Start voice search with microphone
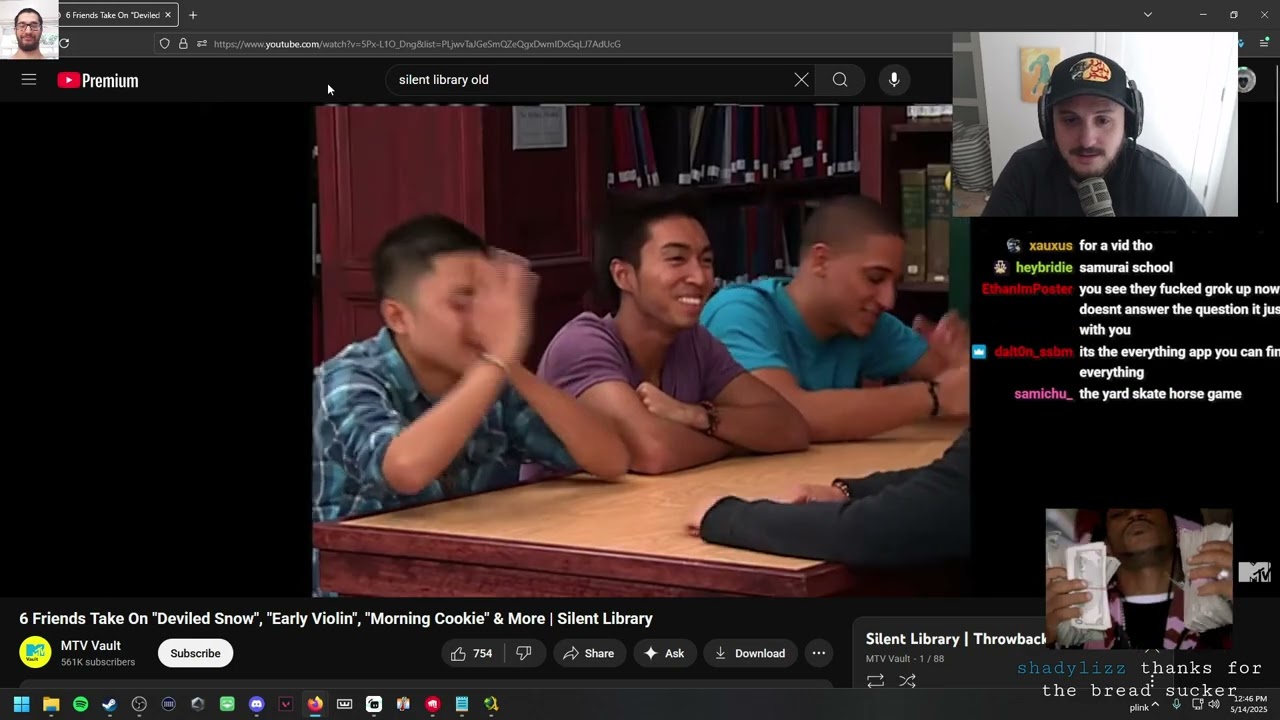 coord(894,80)
